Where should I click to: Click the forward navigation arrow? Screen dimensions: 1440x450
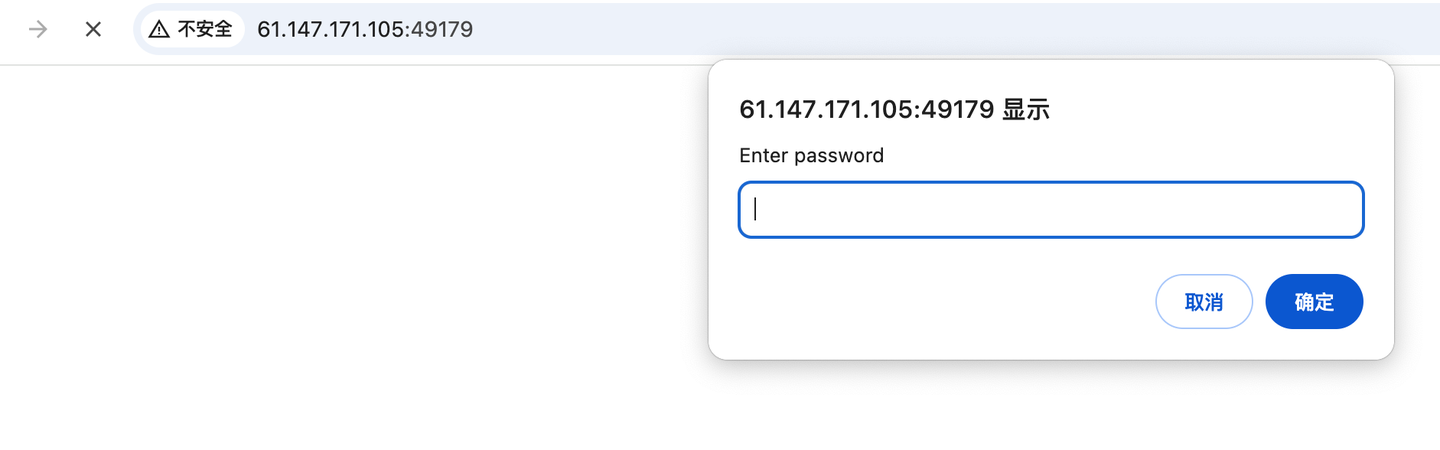[38, 29]
